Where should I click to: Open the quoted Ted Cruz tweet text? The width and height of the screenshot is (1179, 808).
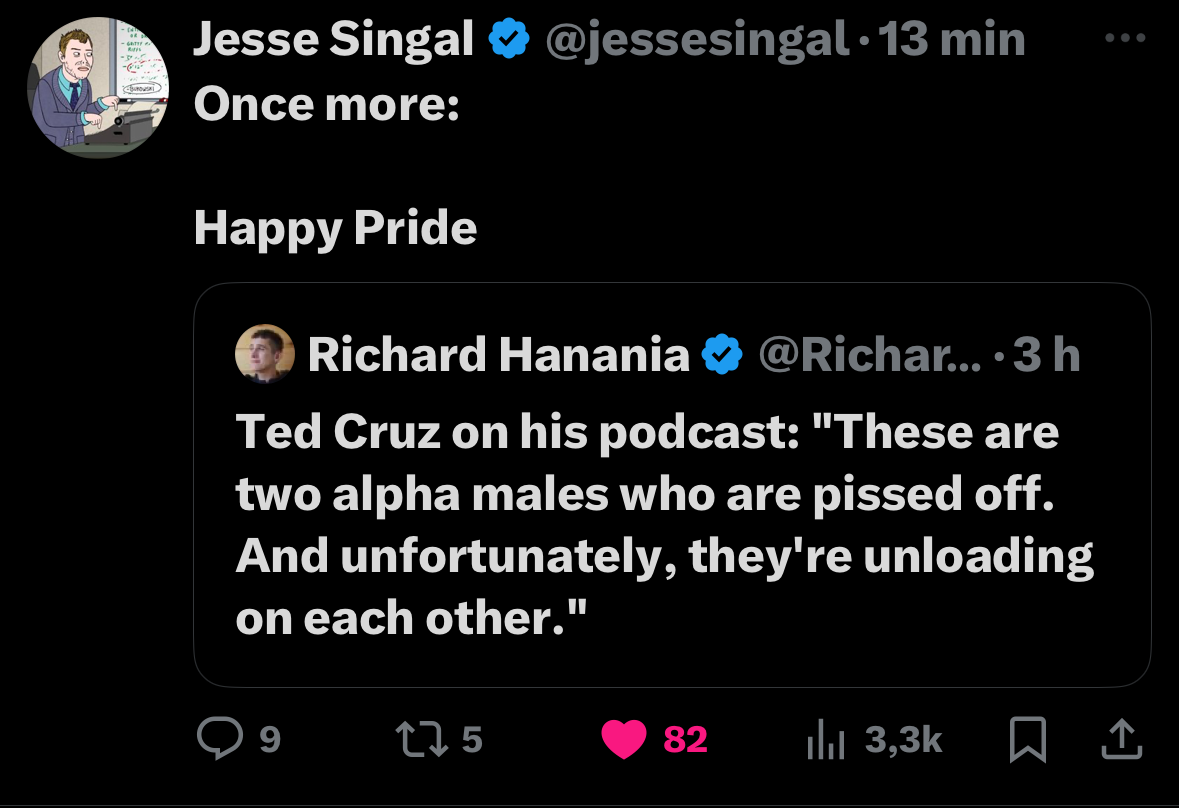pos(664,525)
